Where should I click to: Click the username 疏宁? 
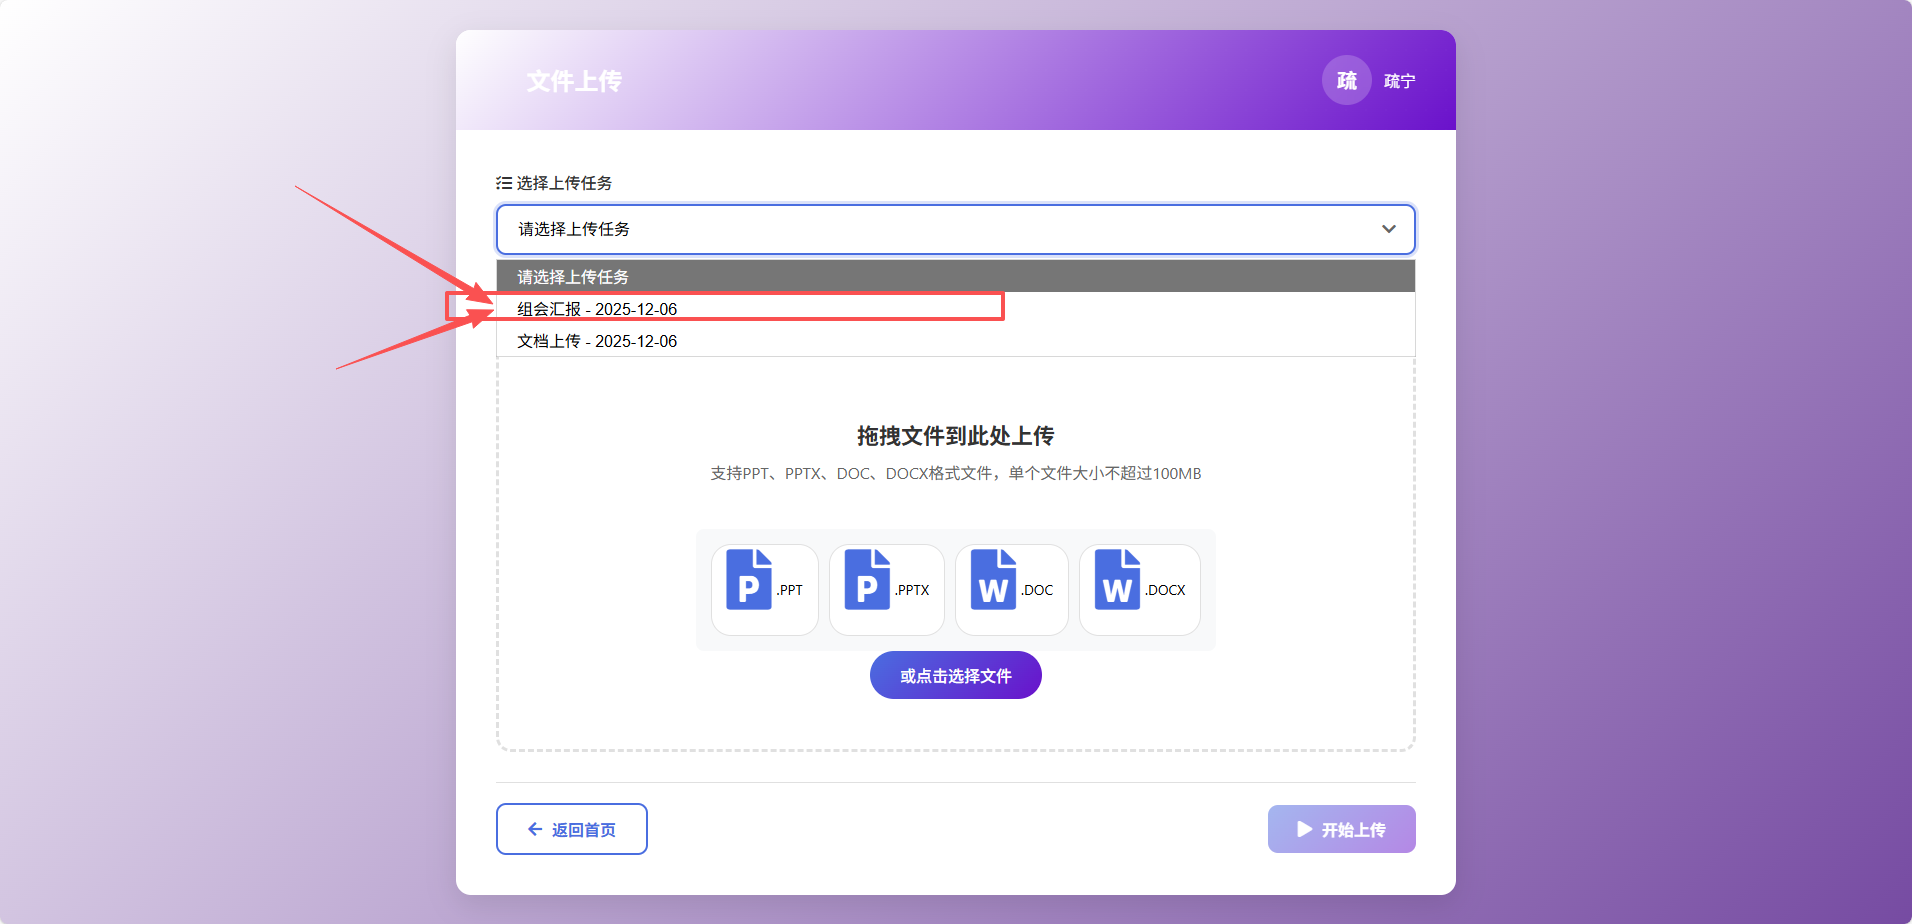click(1399, 81)
